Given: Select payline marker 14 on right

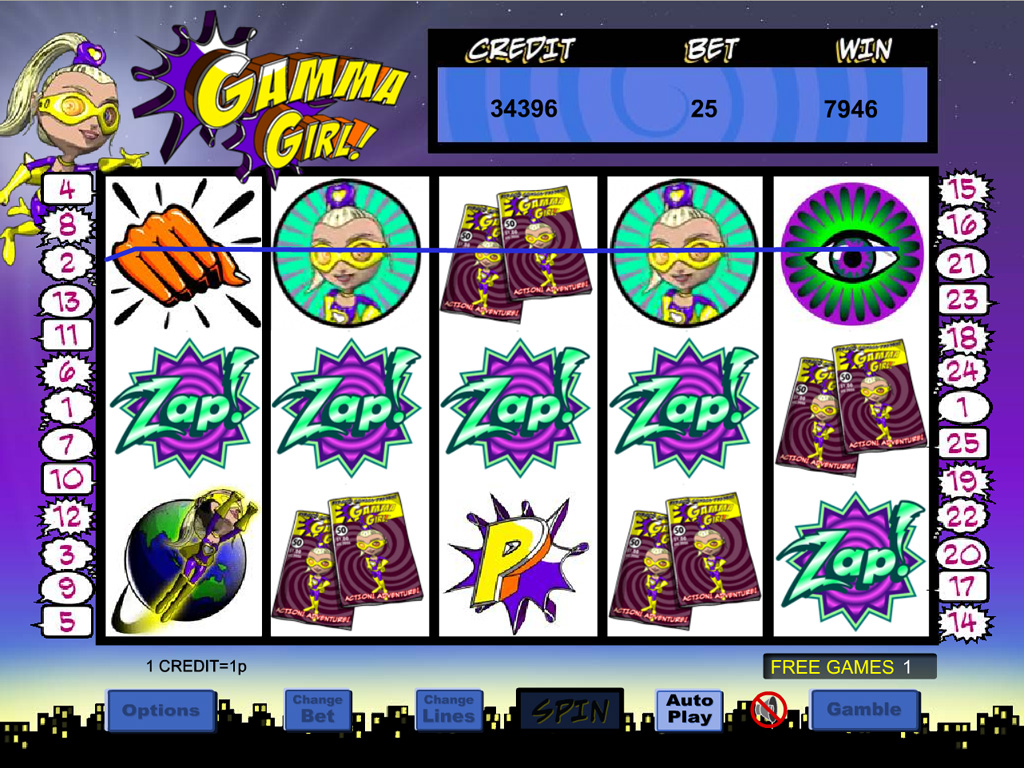Looking at the screenshot, I should [964, 622].
